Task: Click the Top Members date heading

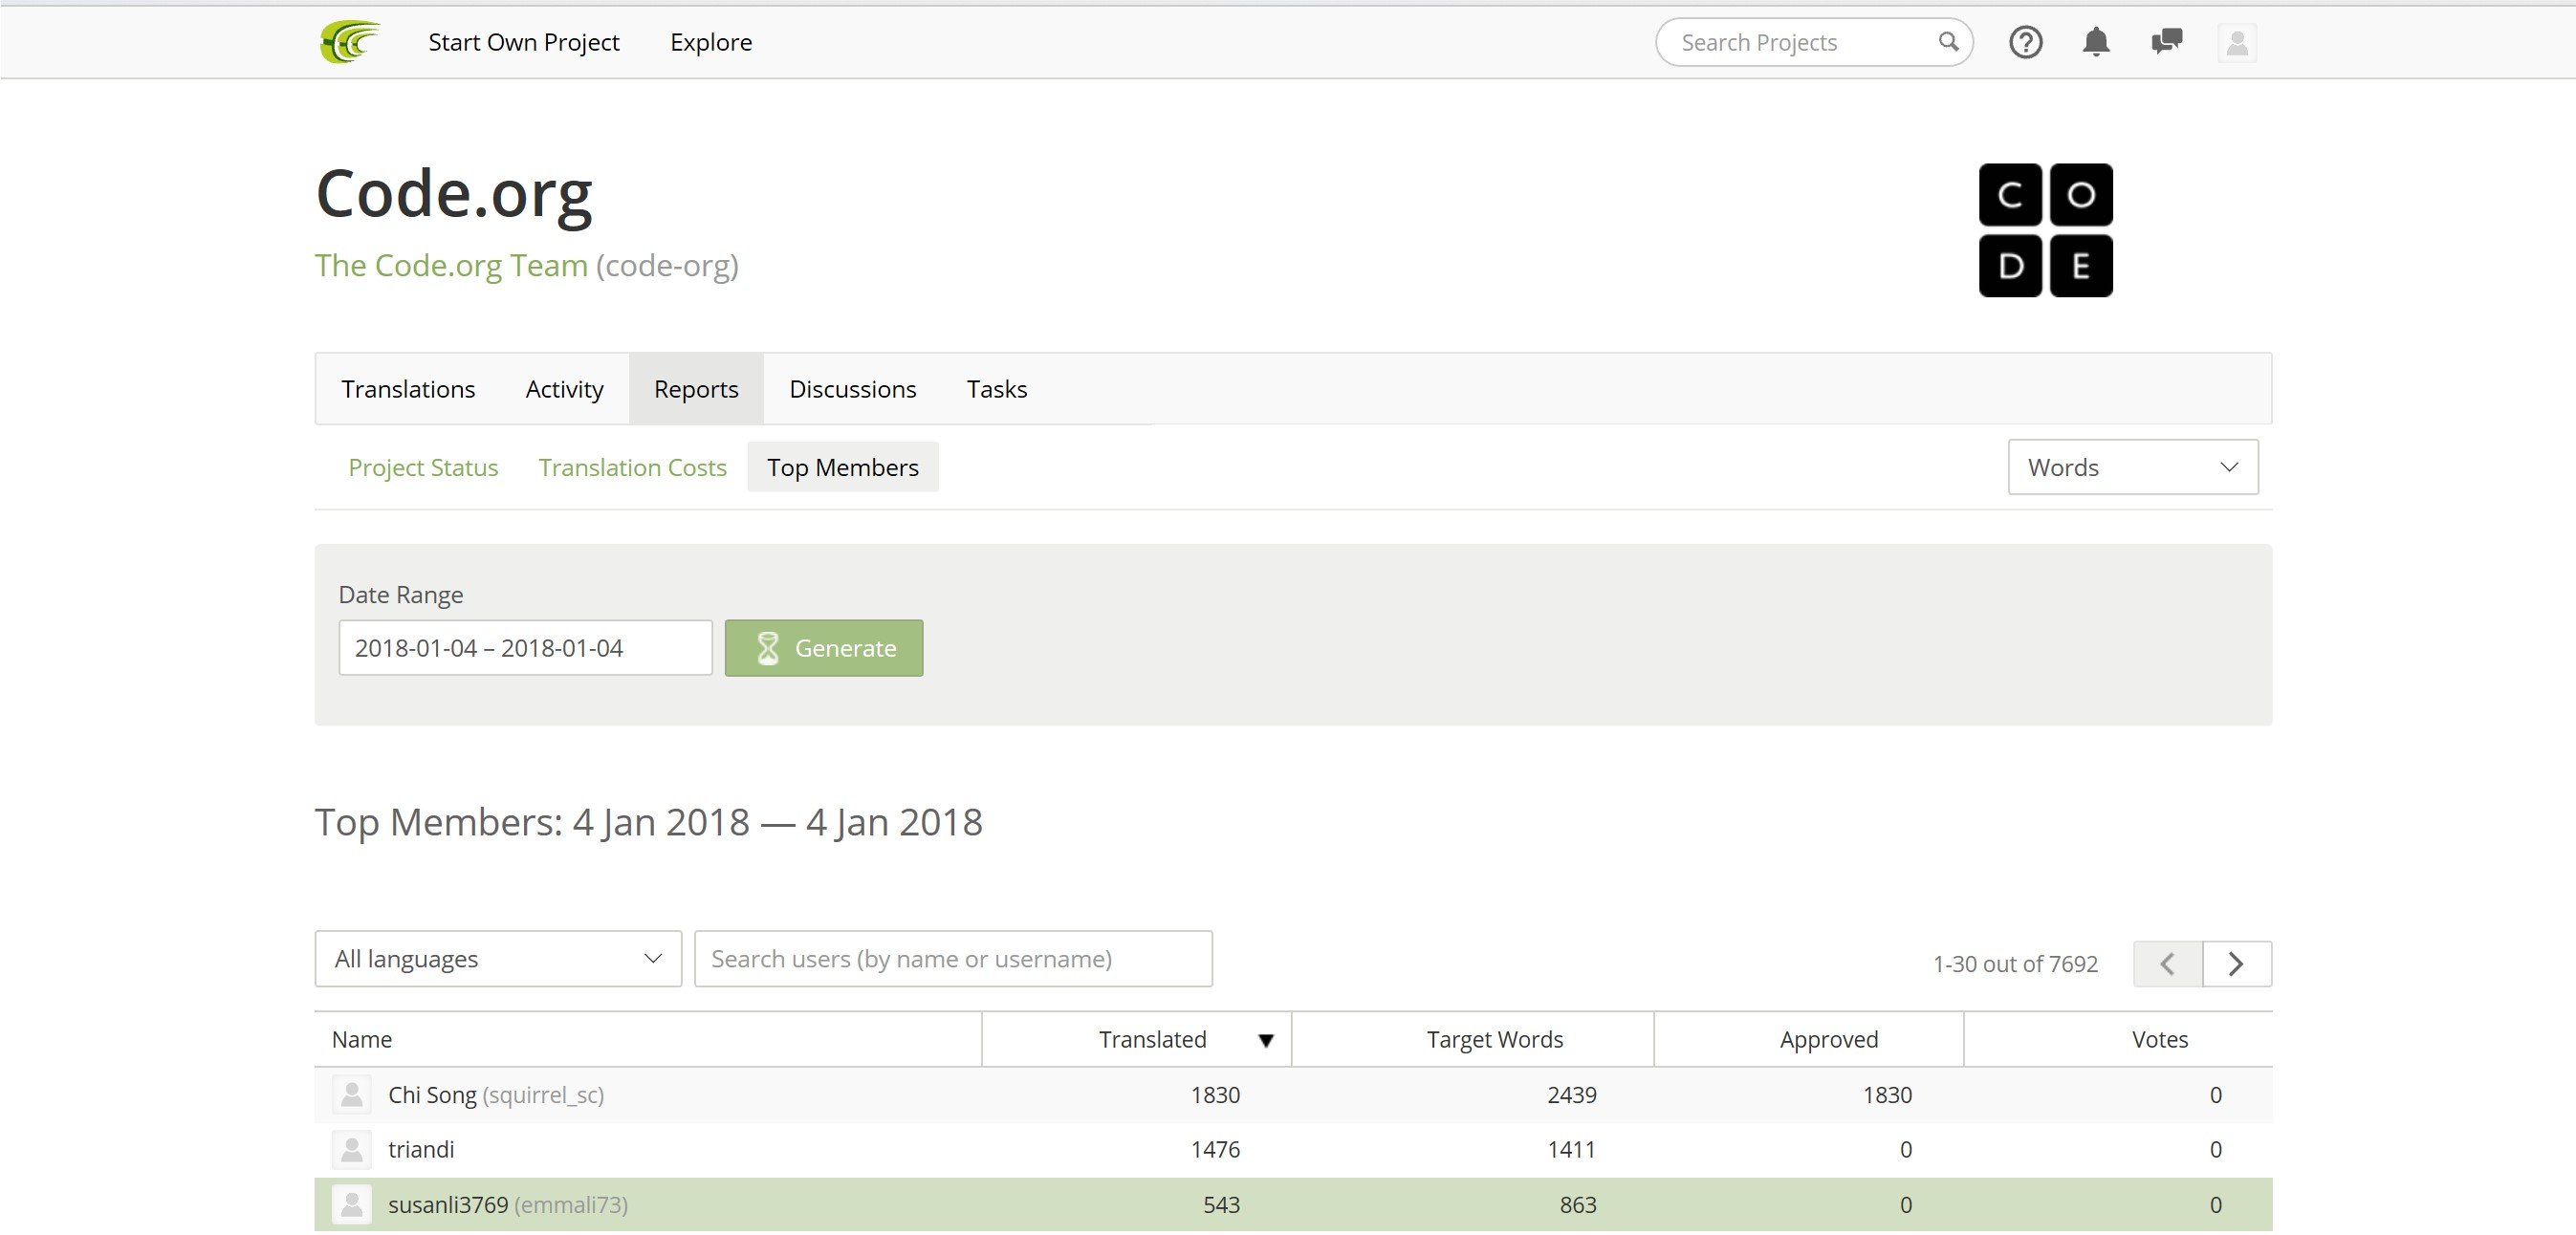Action: click(648, 822)
